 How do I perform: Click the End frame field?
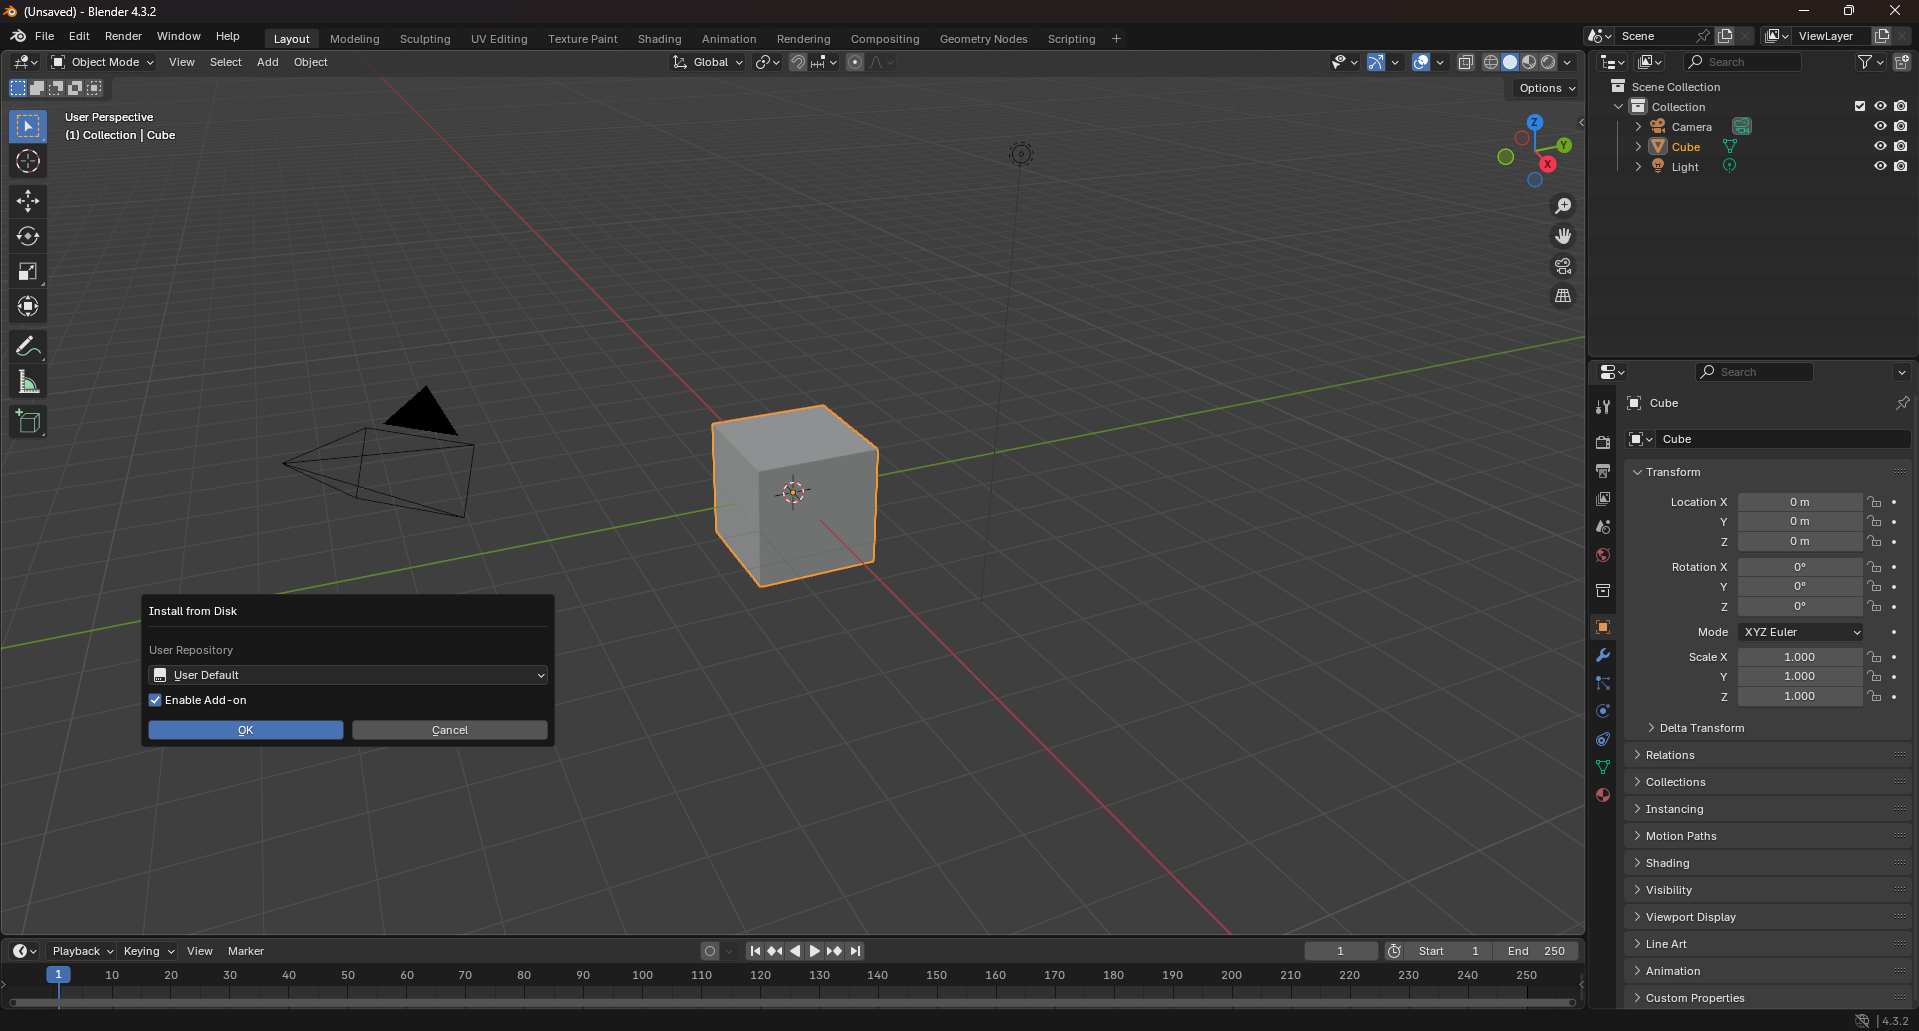[1536, 951]
